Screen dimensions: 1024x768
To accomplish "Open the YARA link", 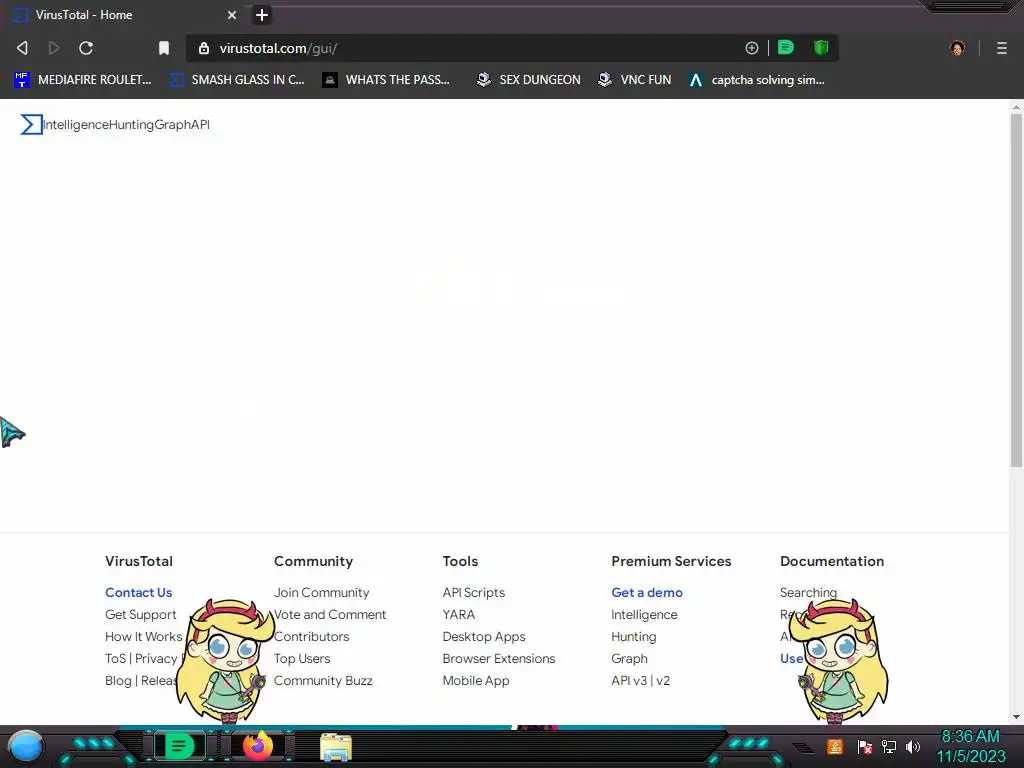I will pyautogui.click(x=458, y=615).
